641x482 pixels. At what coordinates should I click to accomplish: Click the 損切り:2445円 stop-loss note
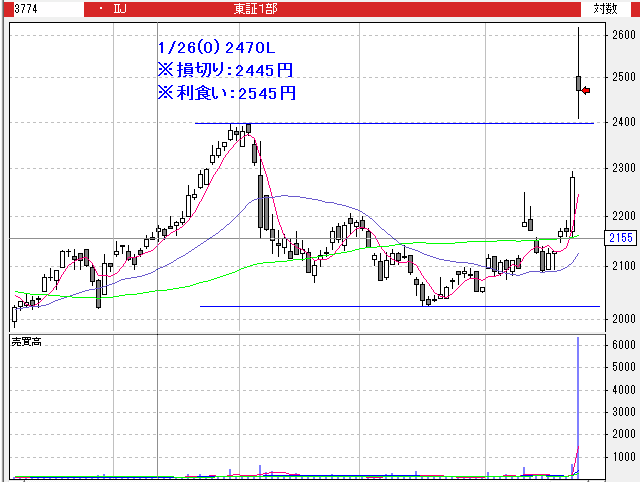[x=226, y=70]
